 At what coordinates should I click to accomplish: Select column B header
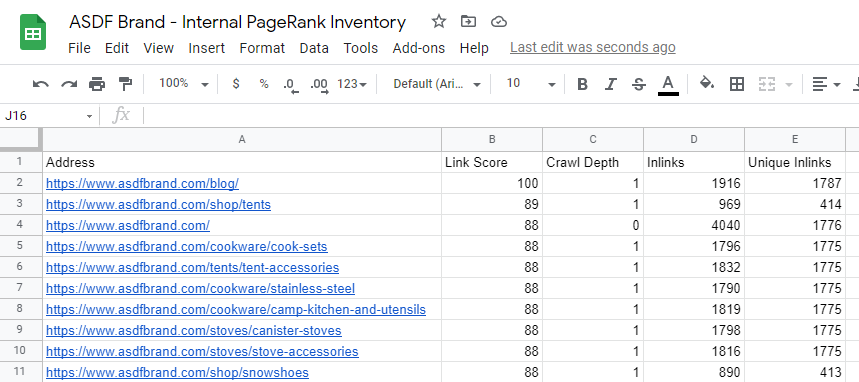tap(492, 140)
